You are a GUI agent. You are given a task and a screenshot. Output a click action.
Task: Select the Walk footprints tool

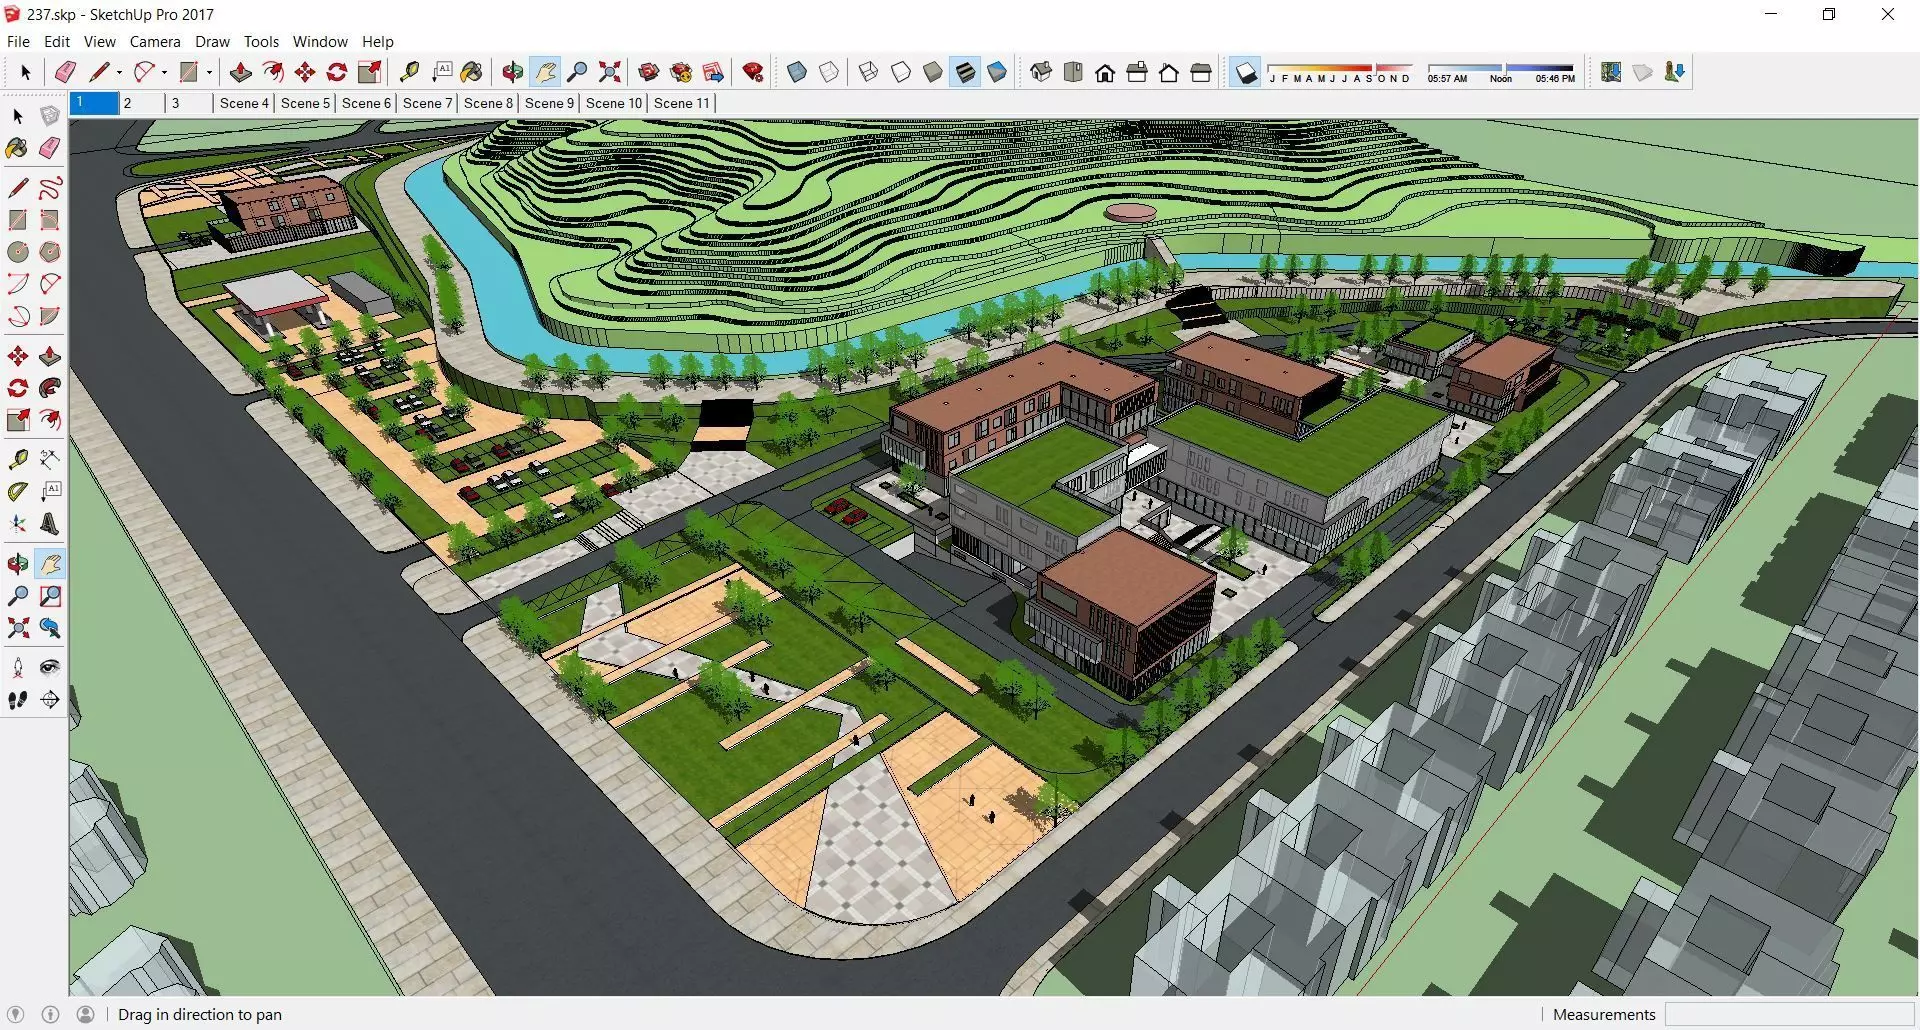click(18, 700)
